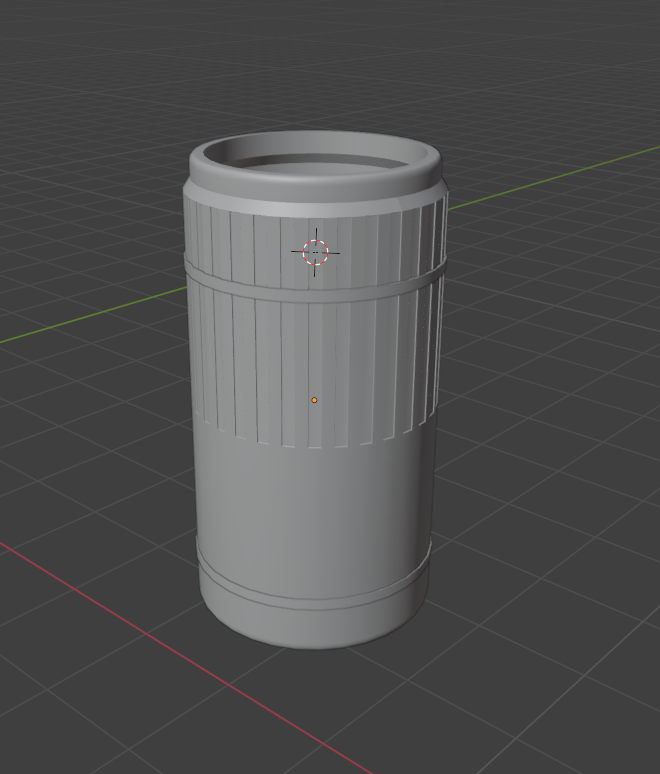This screenshot has height=774, width=660.
Task: Click the orange origin dot on the cylinder
Action: tap(314, 400)
